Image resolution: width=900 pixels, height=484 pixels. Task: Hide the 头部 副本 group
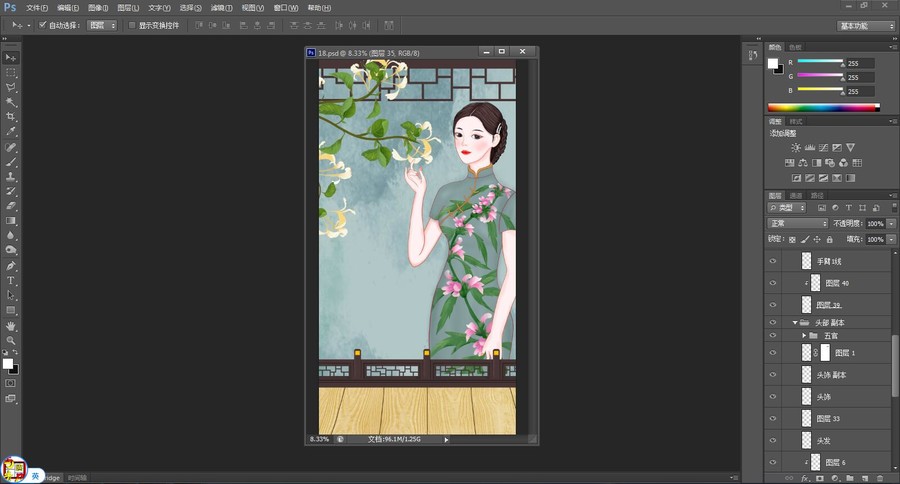[773, 323]
